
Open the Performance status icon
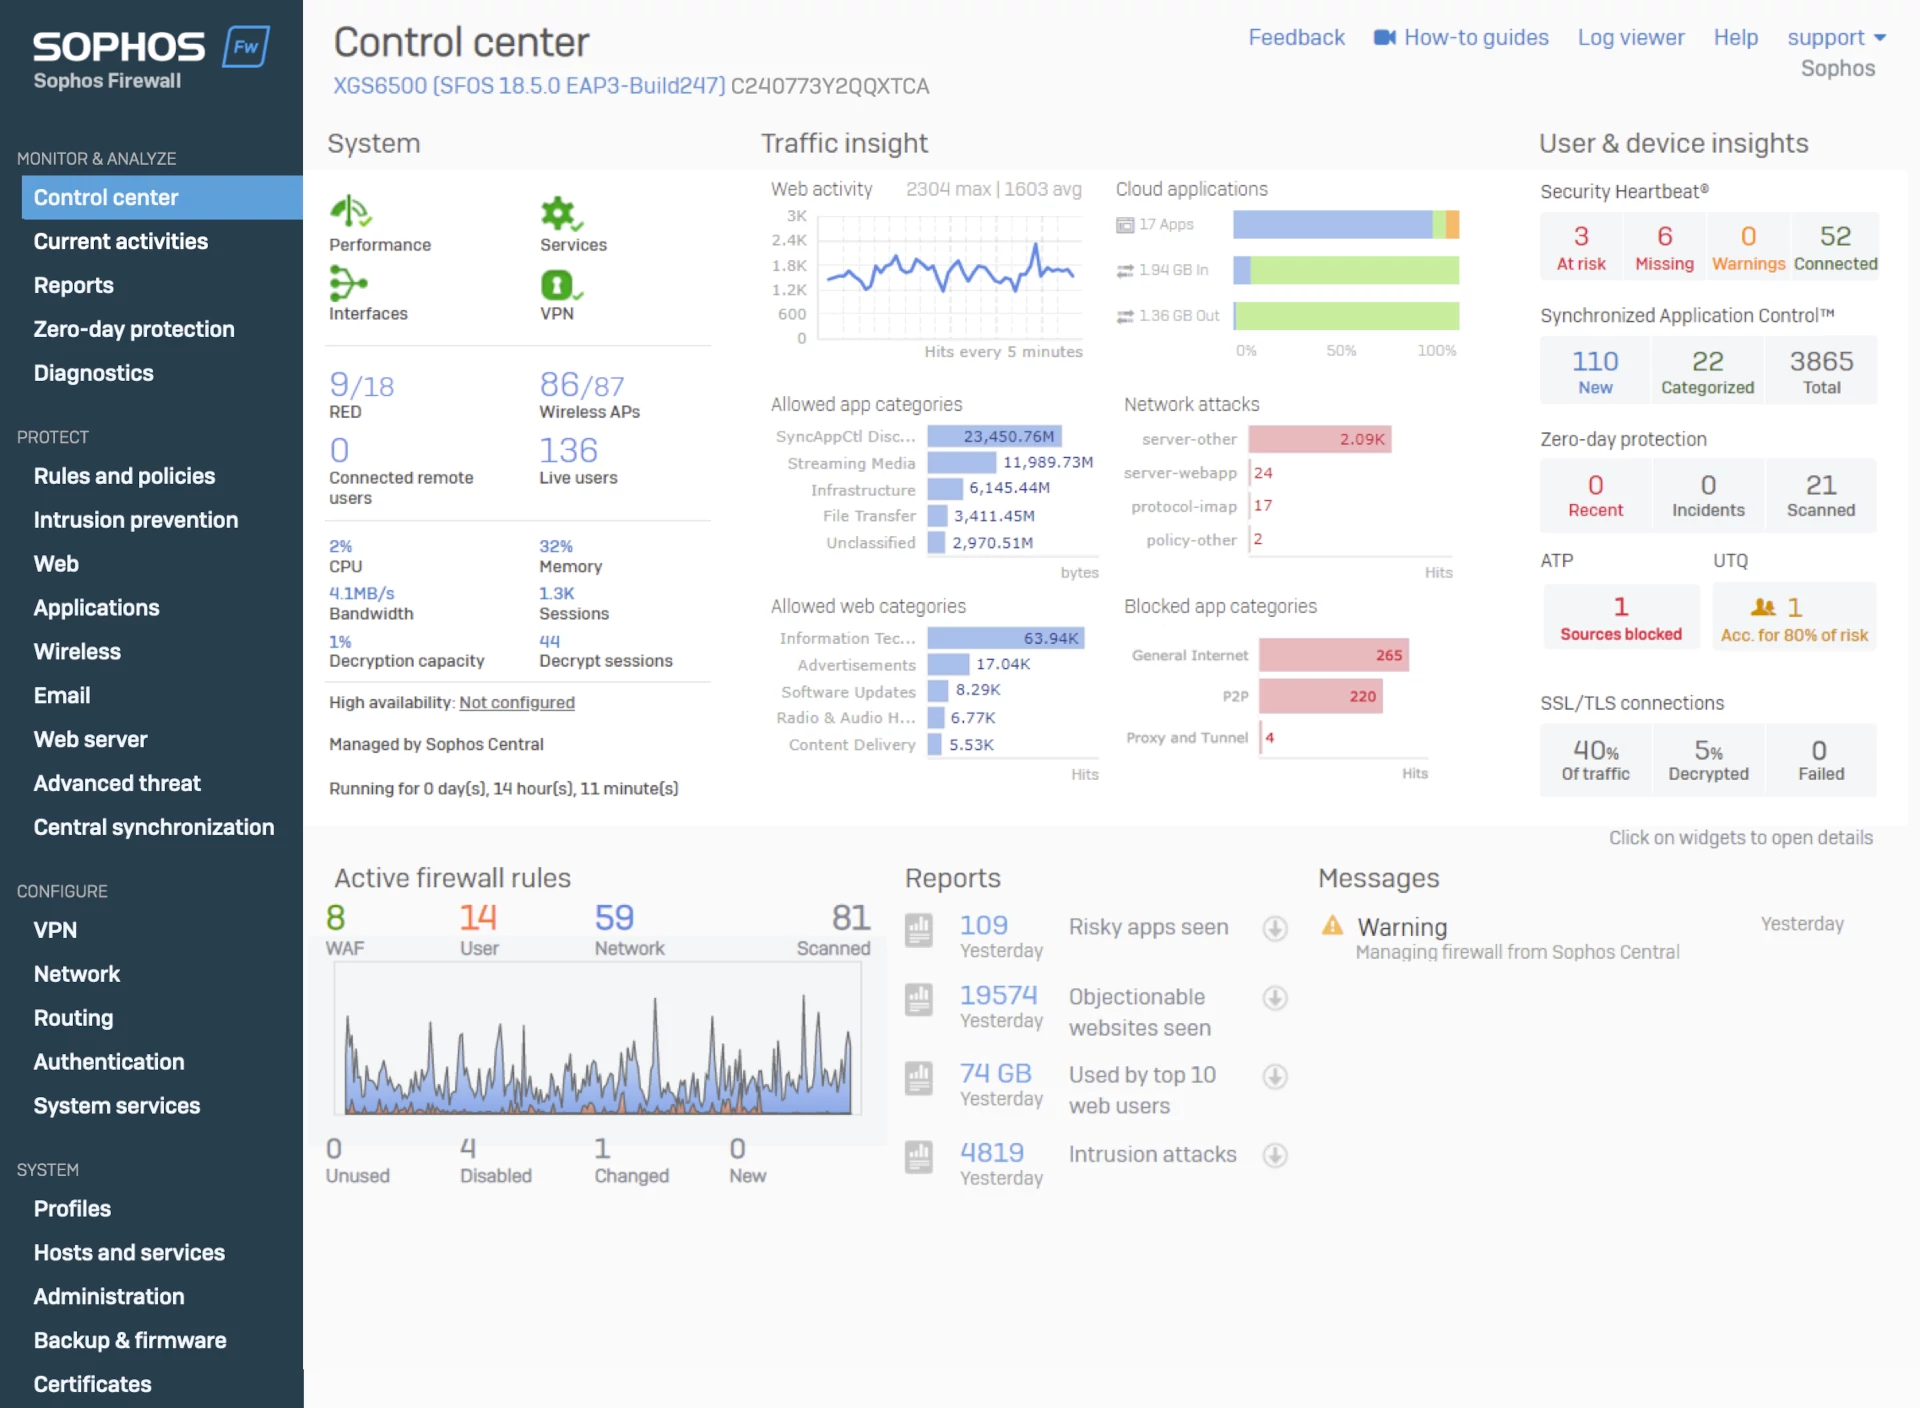tap(351, 212)
